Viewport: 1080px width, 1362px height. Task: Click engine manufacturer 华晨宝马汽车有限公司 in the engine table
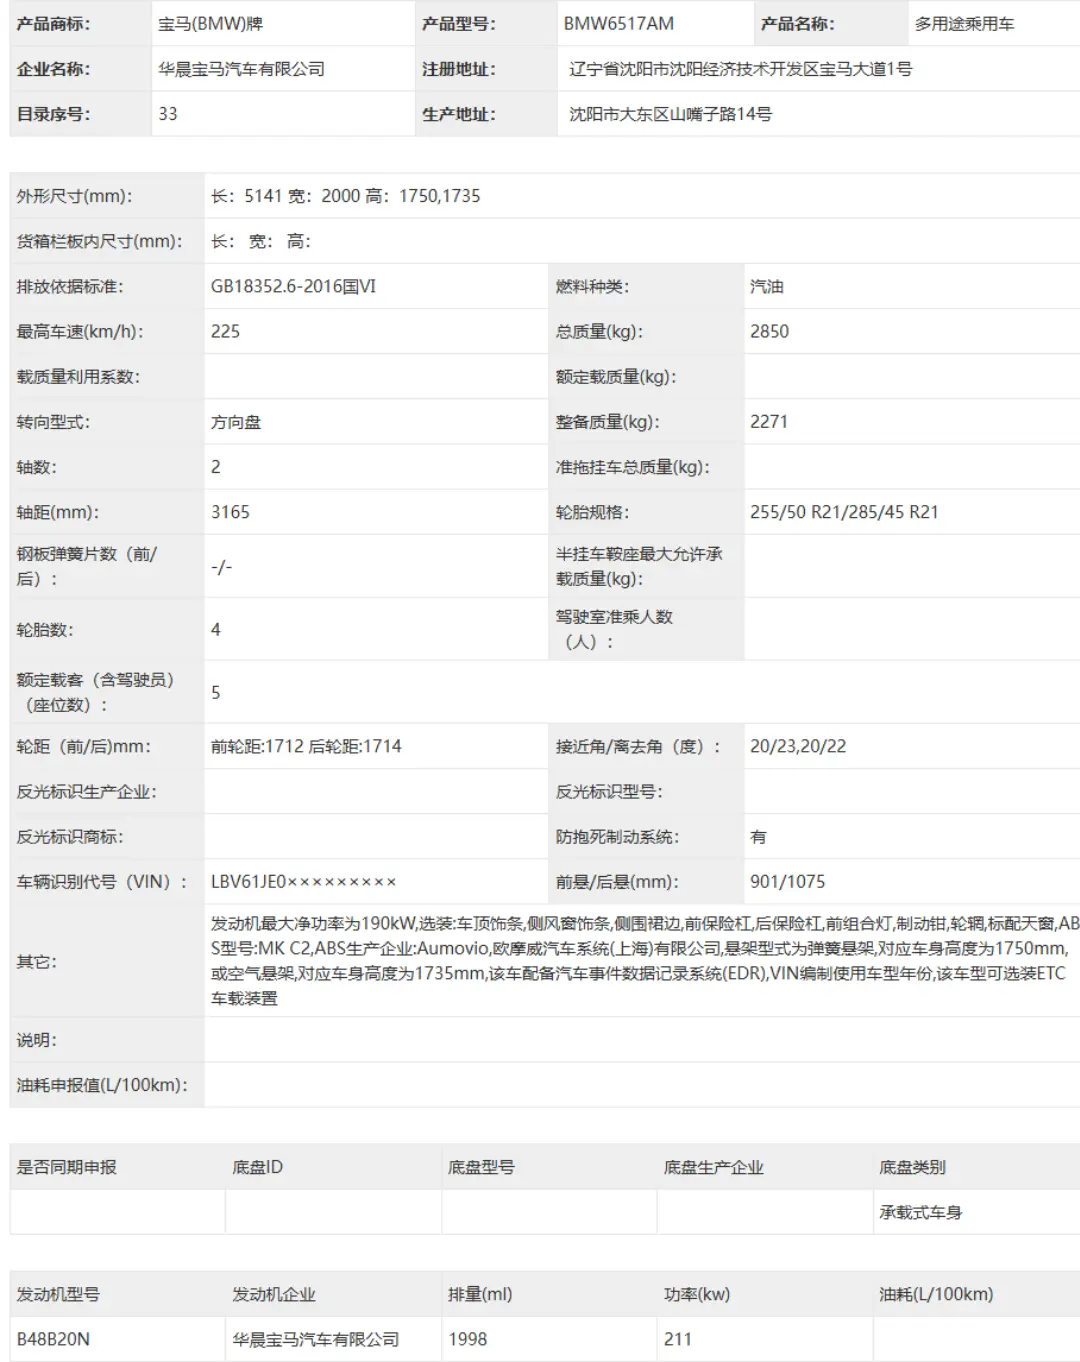click(316, 1339)
